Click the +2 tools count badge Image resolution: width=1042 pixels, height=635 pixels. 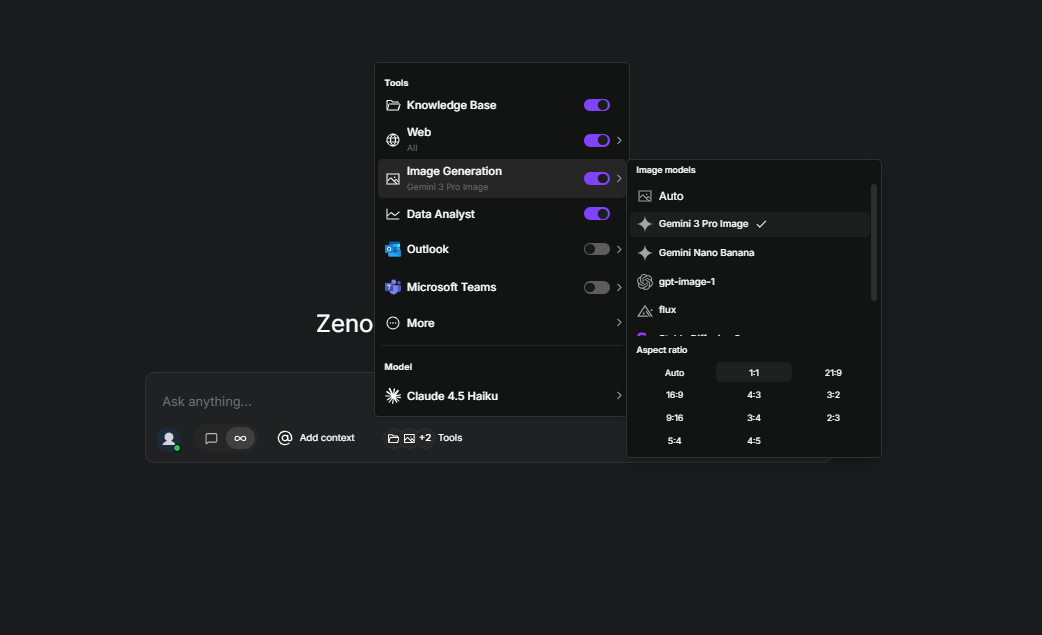[425, 438]
